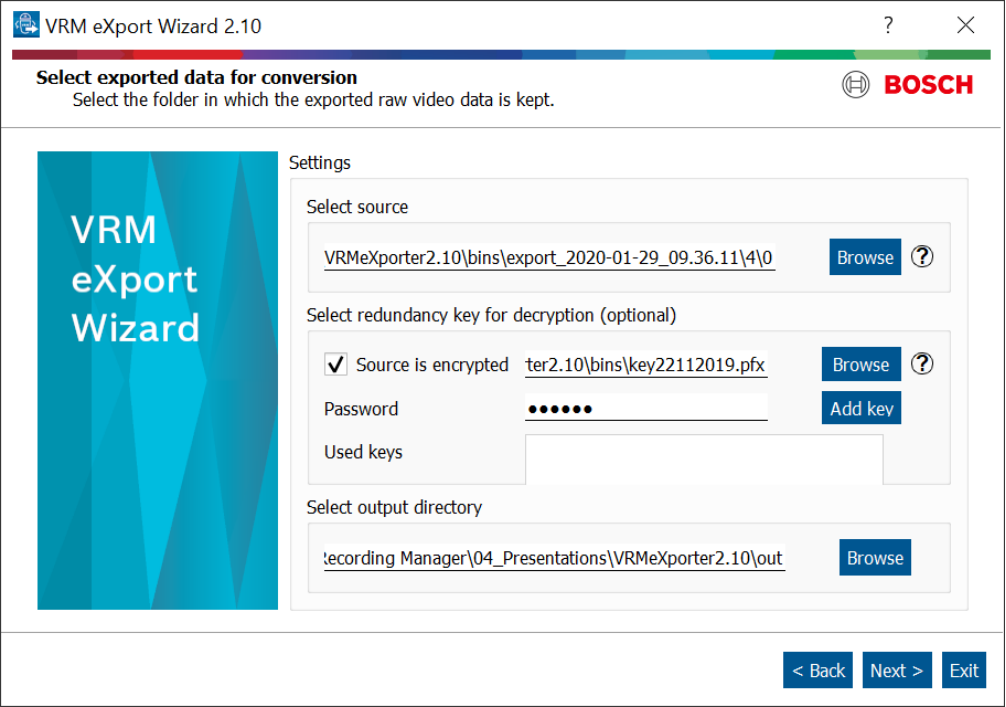Click the title bar question mark help button
Image resolution: width=1006 pixels, height=707 pixels.
pyautogui.click(x=888, y=25)
